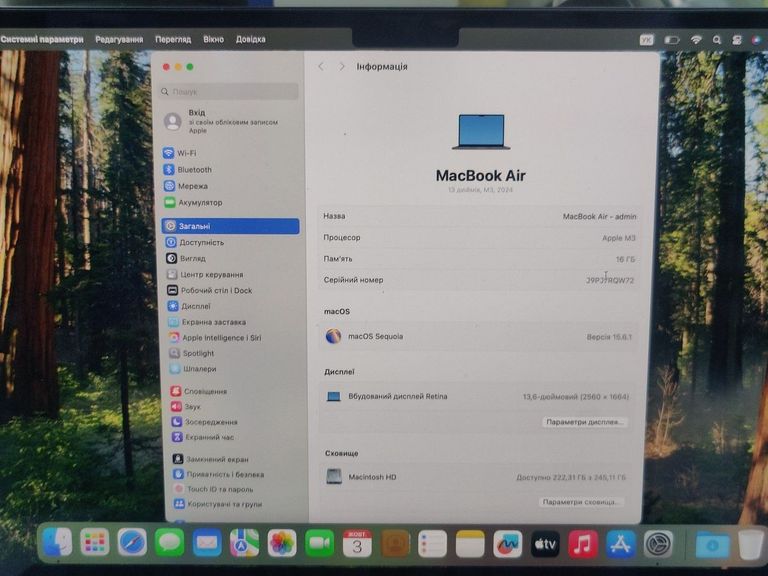Screen dimensions: 768x576
Task: Open Шпалери wallpaper settings
Action: point(193,368)
